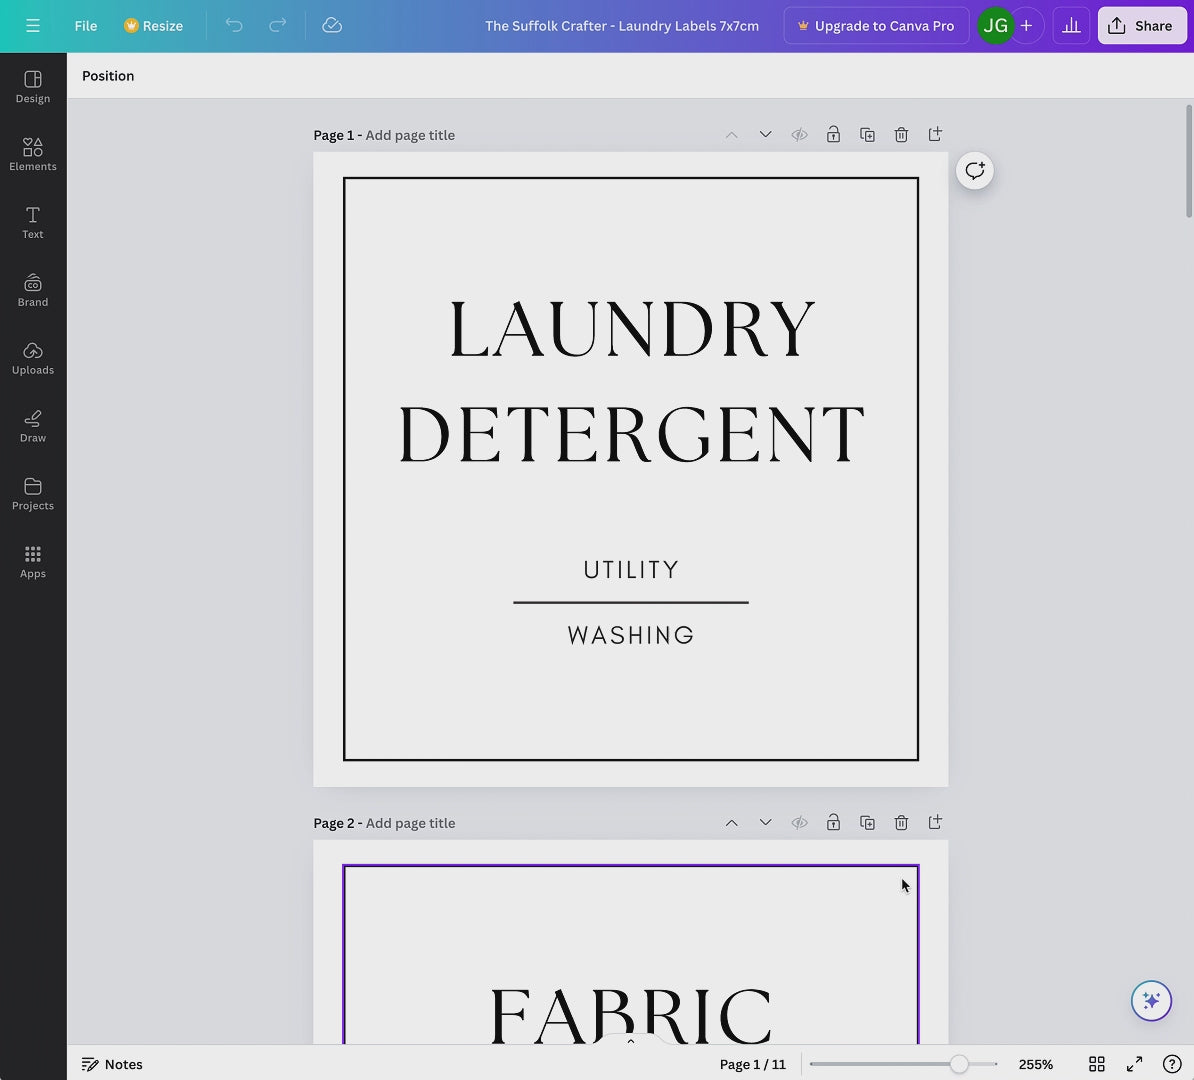This screenshot has width=1194, height=1080.
Task: Undo the last action
Action: coord(234,26)
